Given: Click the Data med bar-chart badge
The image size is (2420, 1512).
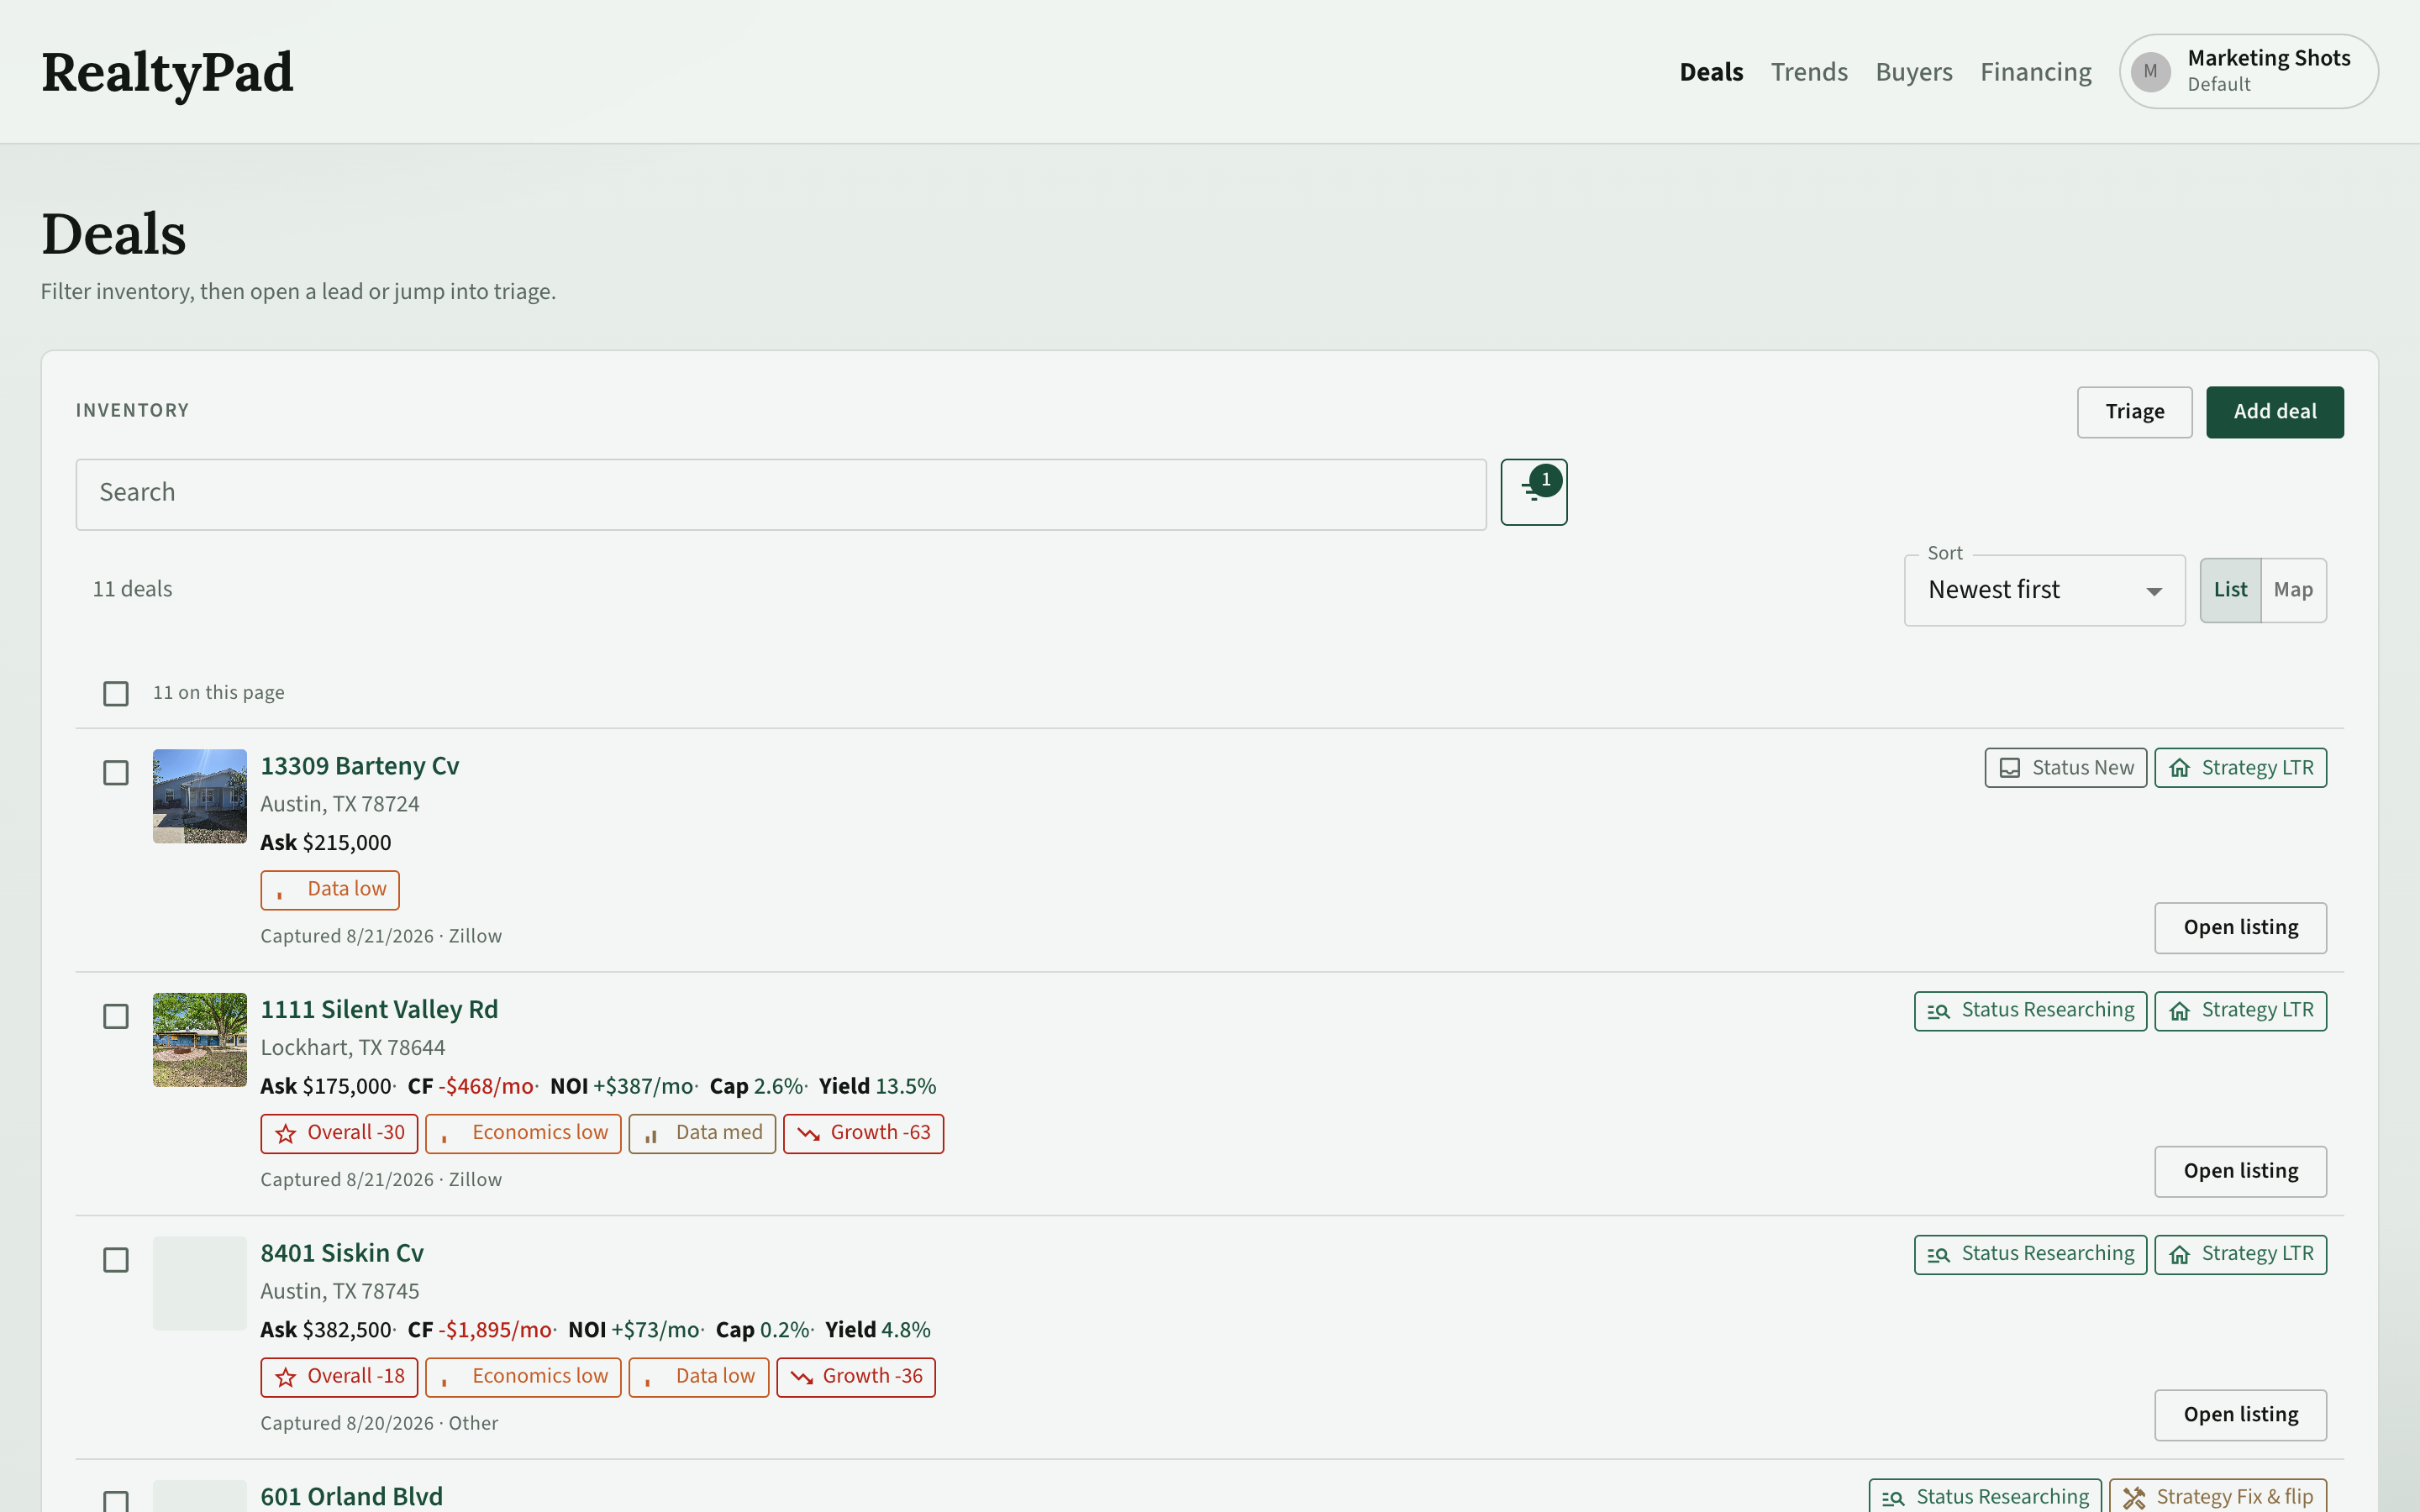Looking at the screenshot, I should click(702, 1134).
